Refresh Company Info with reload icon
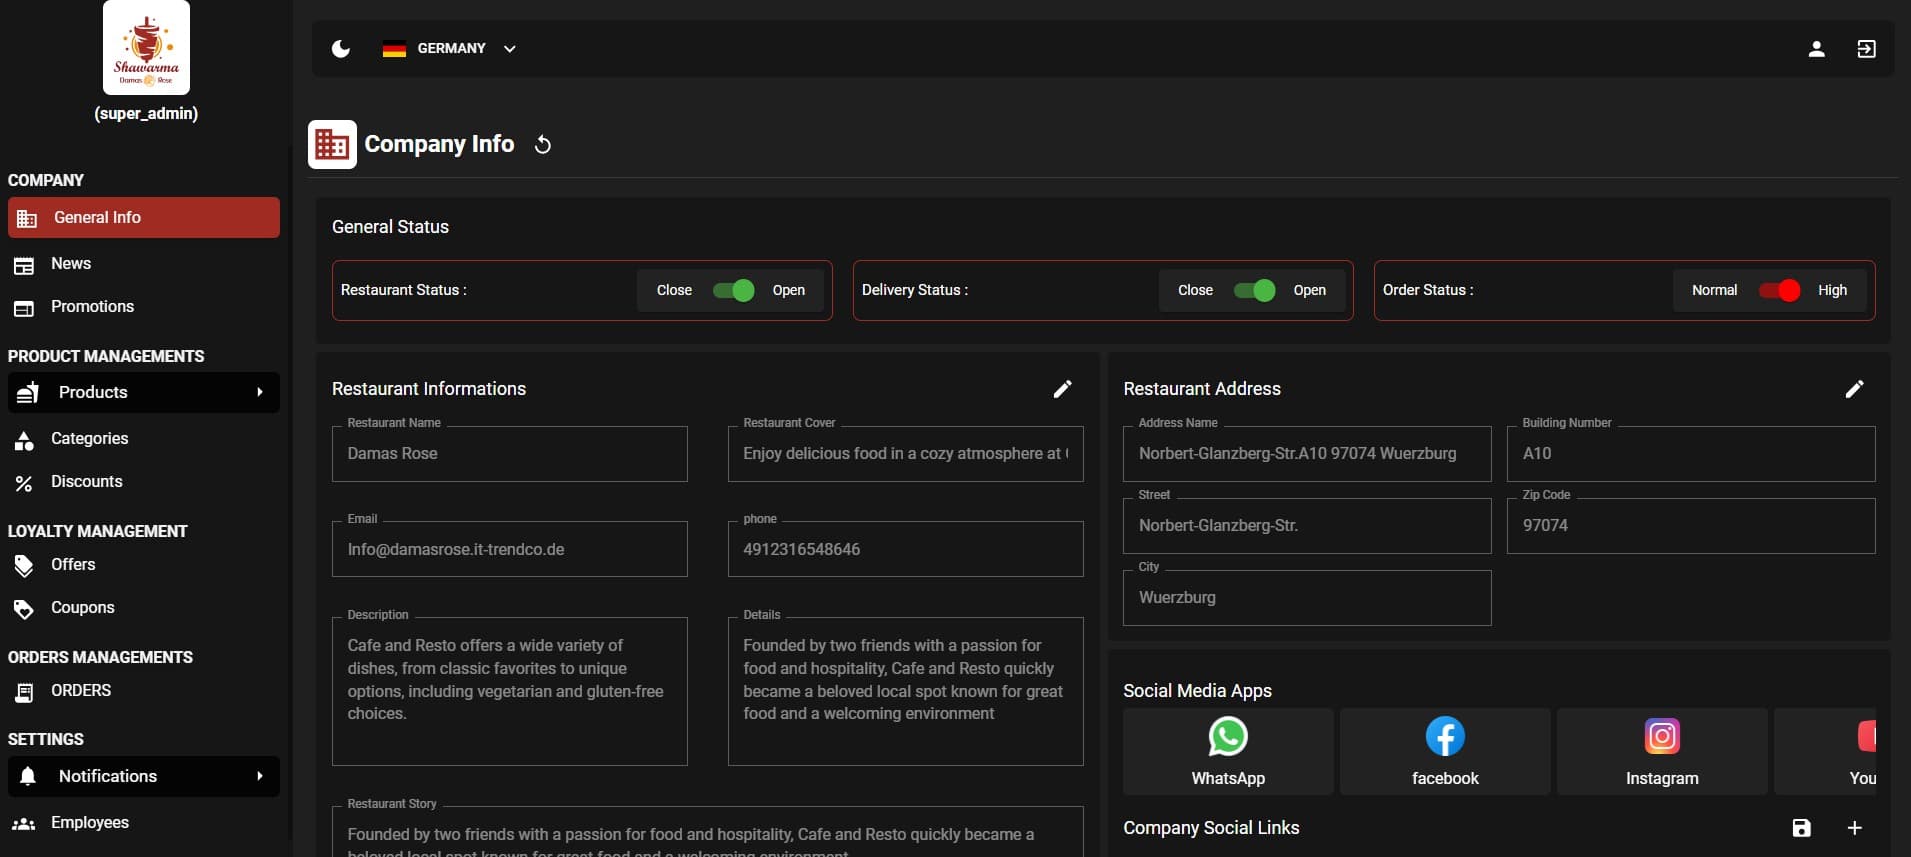The width and height of the screenshot is (1911, 857). [x=543, y=145]
